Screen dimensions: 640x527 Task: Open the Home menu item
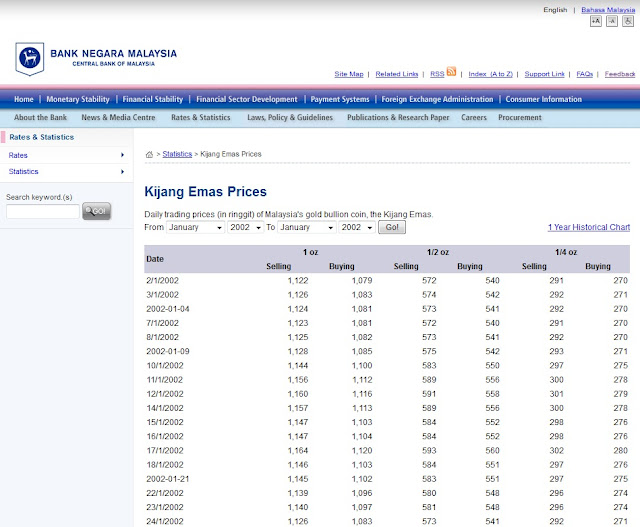pos(24,99)
